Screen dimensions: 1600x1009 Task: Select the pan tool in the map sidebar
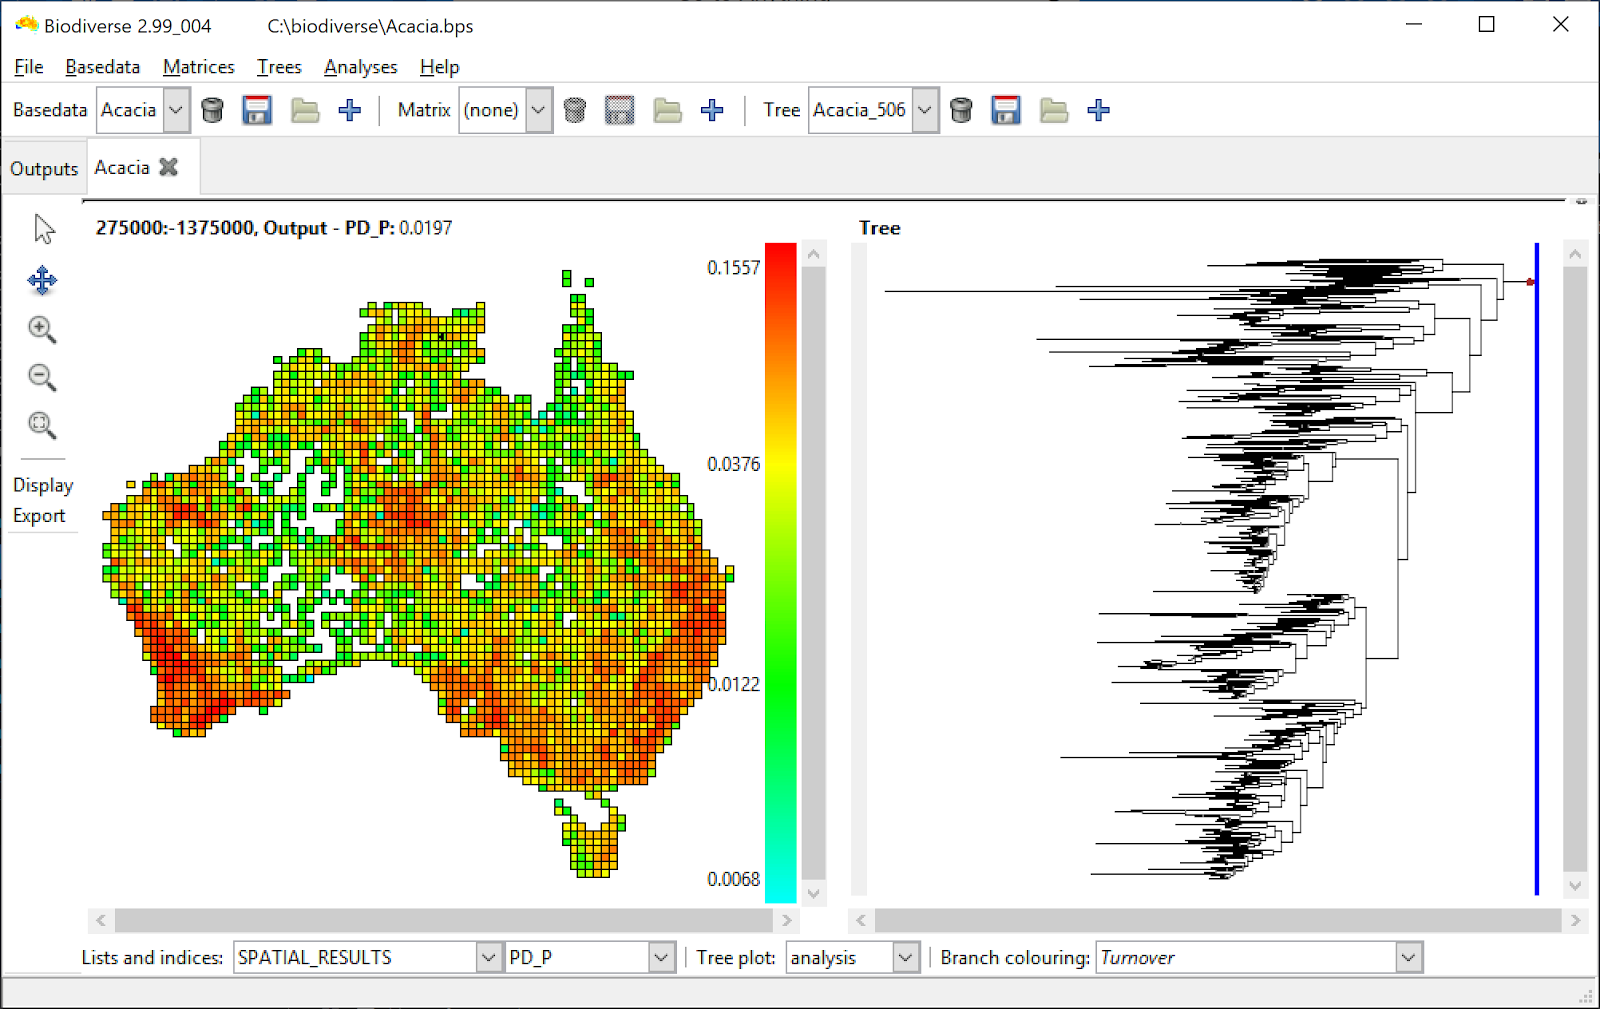pyautogui.click(x=41, y=281)
